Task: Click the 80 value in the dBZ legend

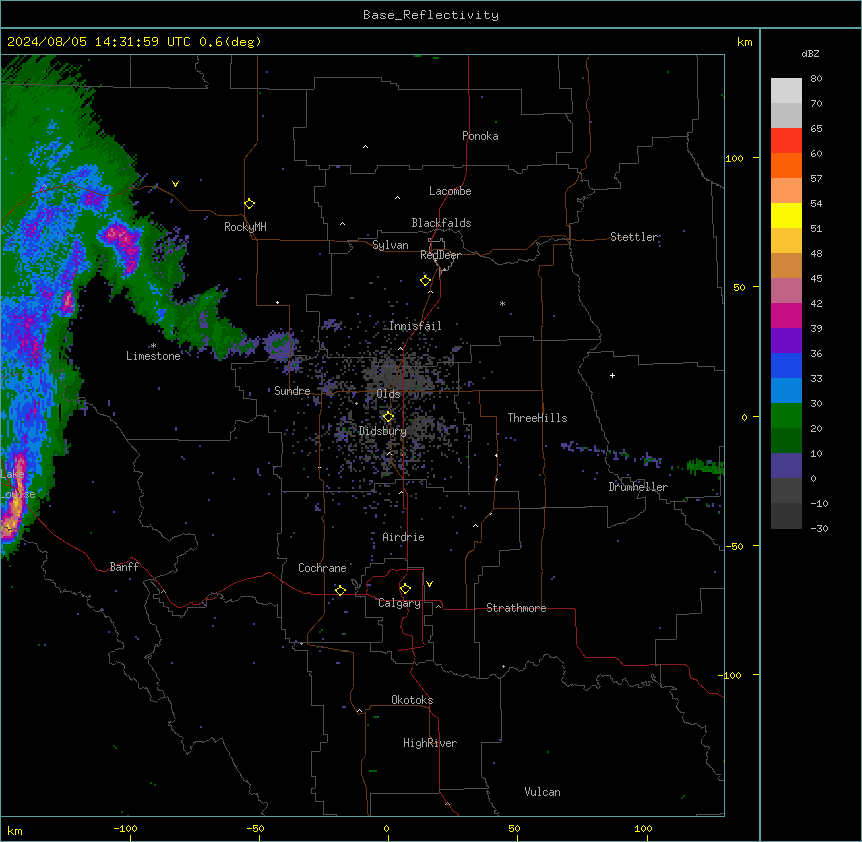Action: (x=816, y=79)
